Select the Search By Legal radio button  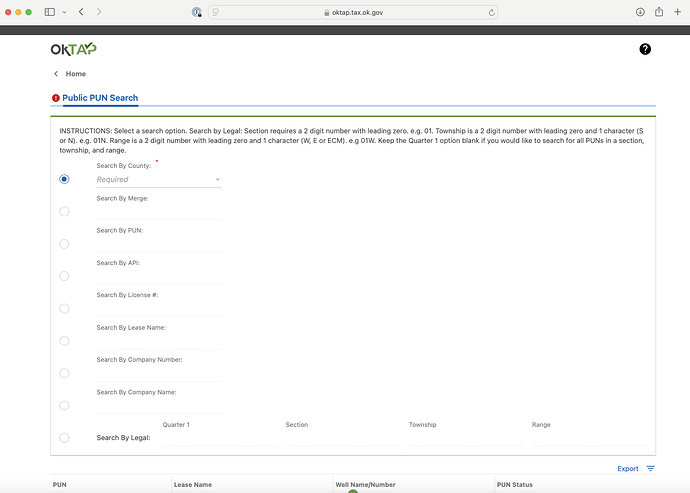(x=64, y=438)
